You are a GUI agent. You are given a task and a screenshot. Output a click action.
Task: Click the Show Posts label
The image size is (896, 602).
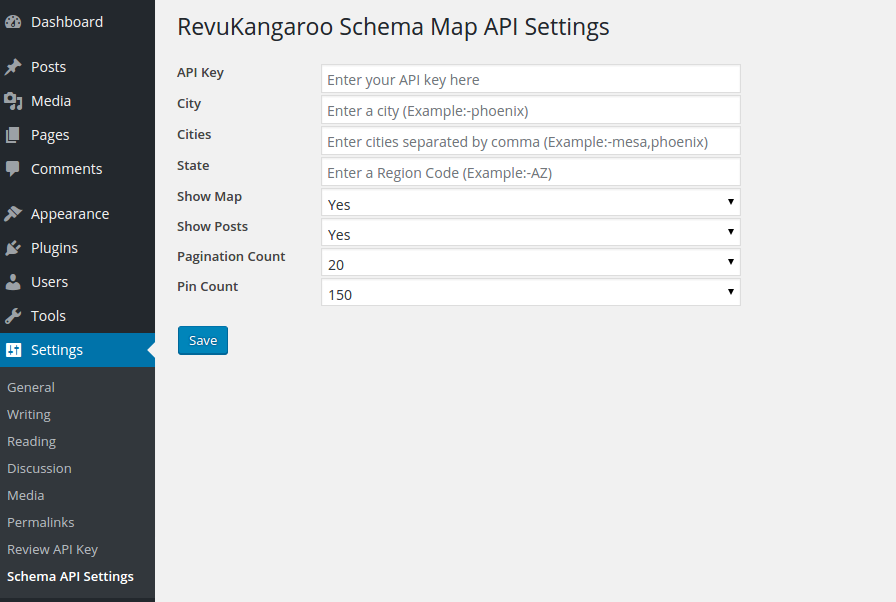[213, 226]
